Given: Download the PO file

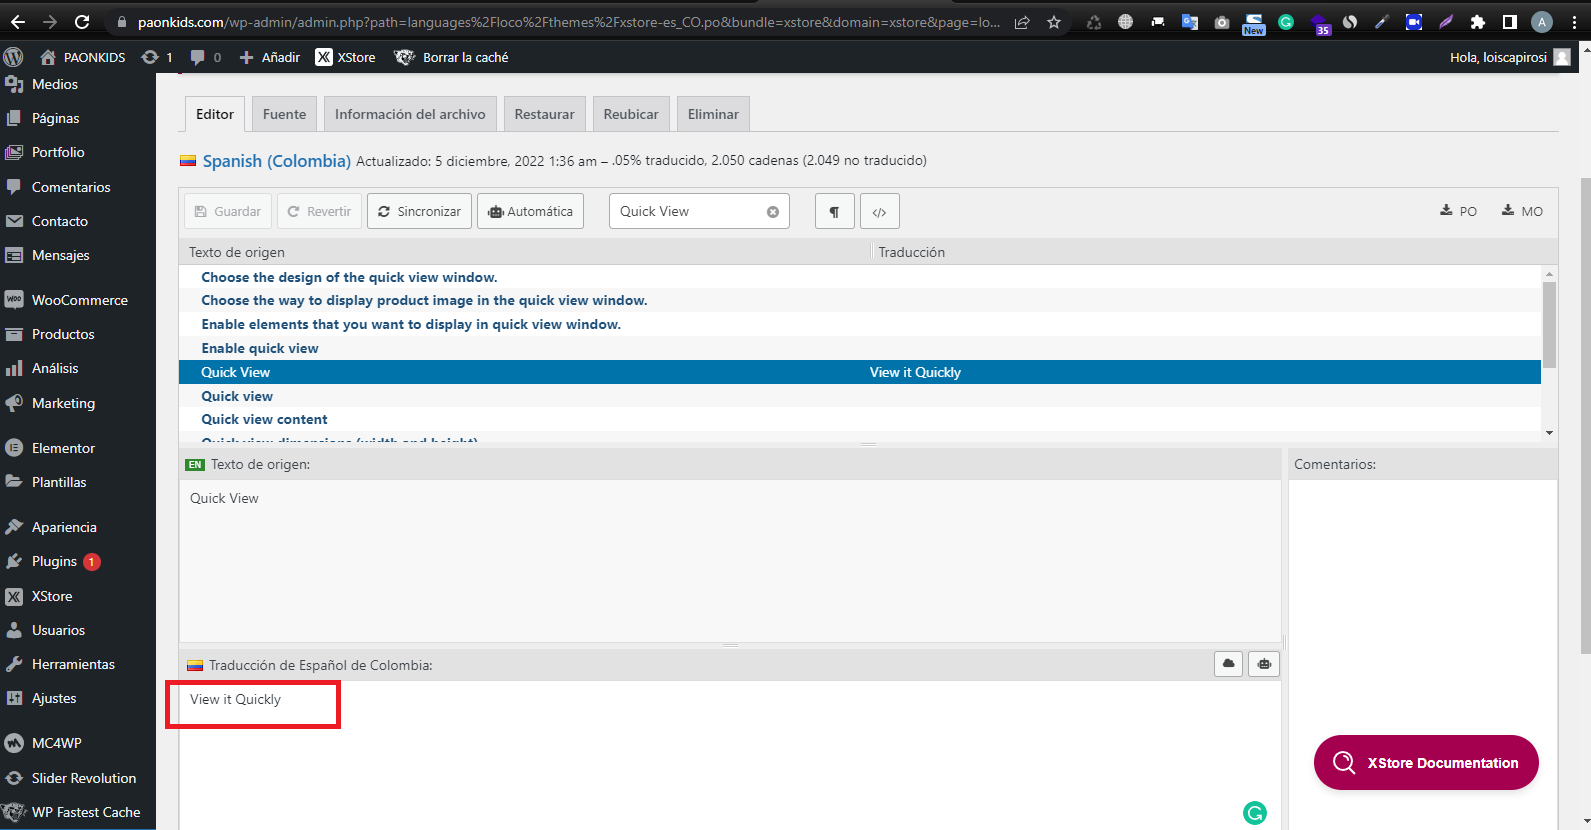Looking at the screenshot, I should [x=1458, y=211].
